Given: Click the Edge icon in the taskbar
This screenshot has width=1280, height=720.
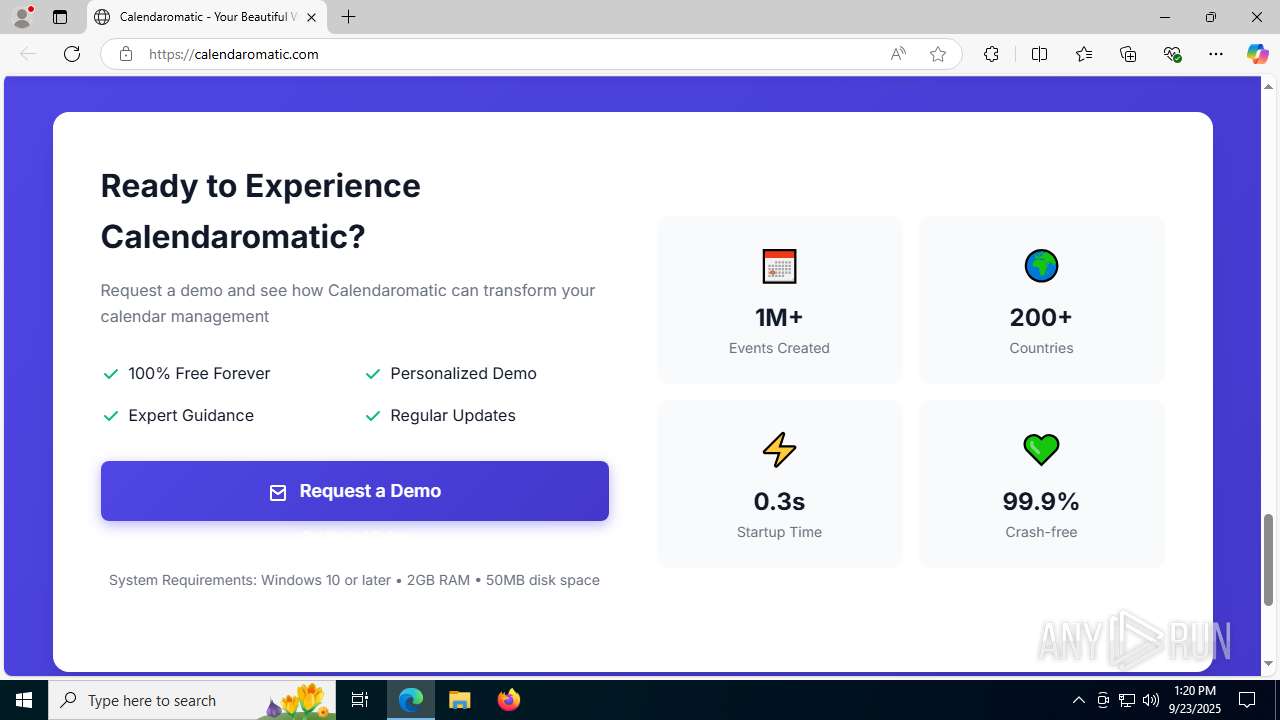Looking at the screenshot, I should click(411, 700).
